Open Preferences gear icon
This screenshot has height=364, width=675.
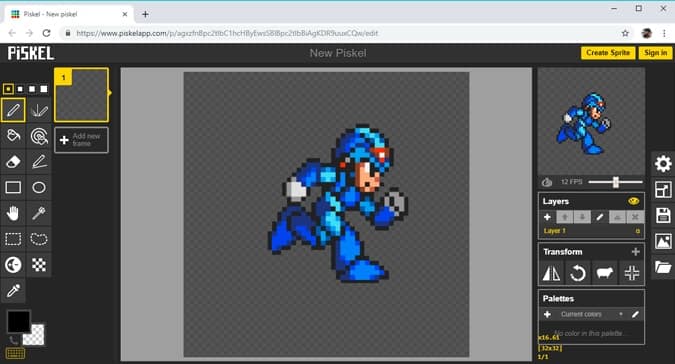coord(663,163)
